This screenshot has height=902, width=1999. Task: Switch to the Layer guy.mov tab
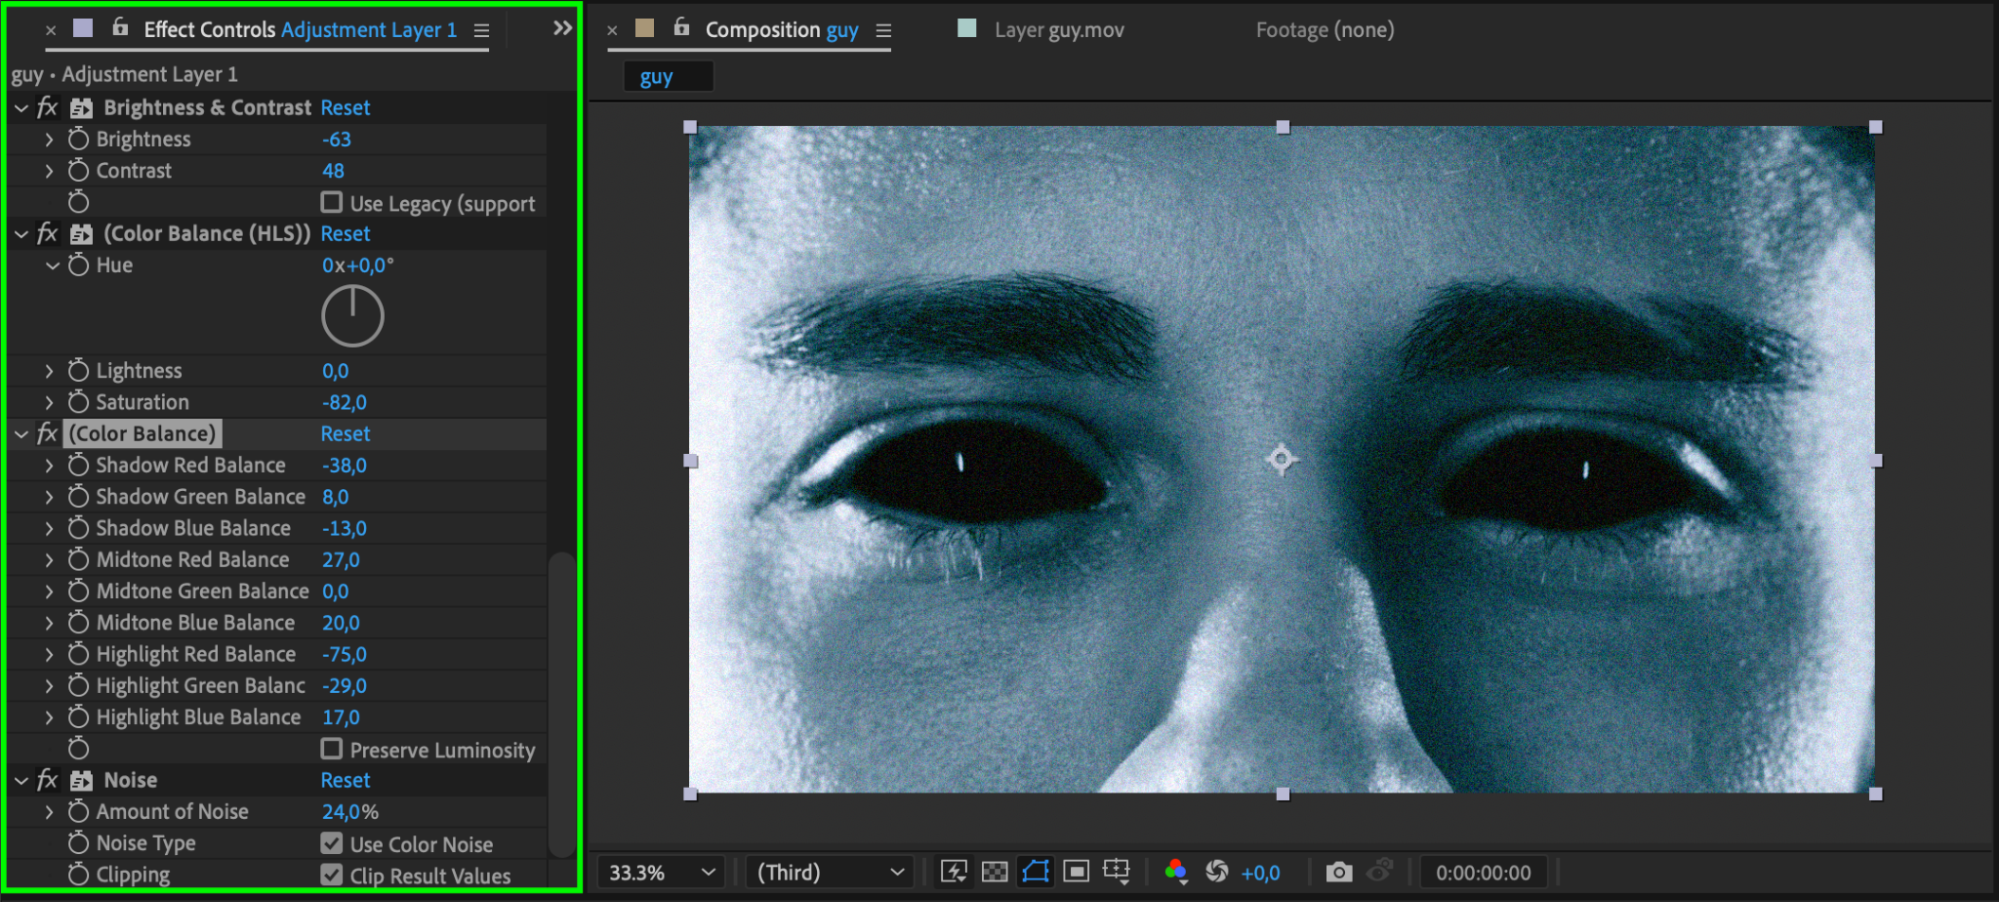click(x=1058, y=30)
